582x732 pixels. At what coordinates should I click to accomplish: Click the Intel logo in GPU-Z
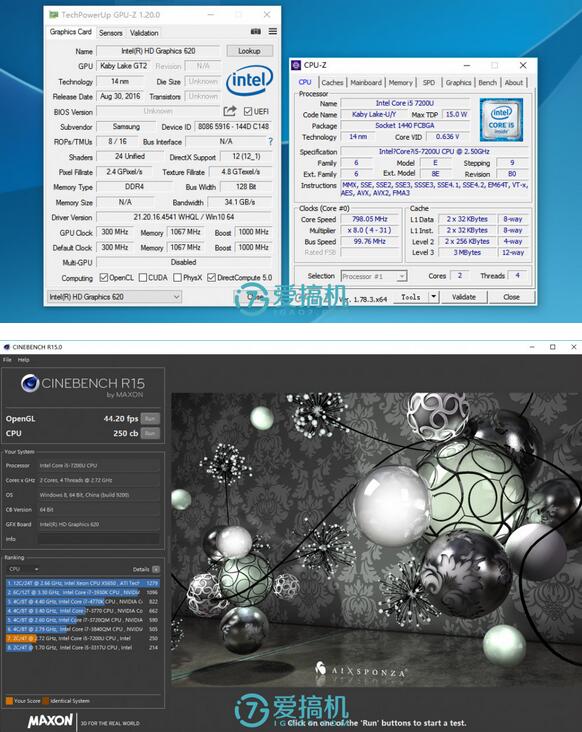pos(249,80)
